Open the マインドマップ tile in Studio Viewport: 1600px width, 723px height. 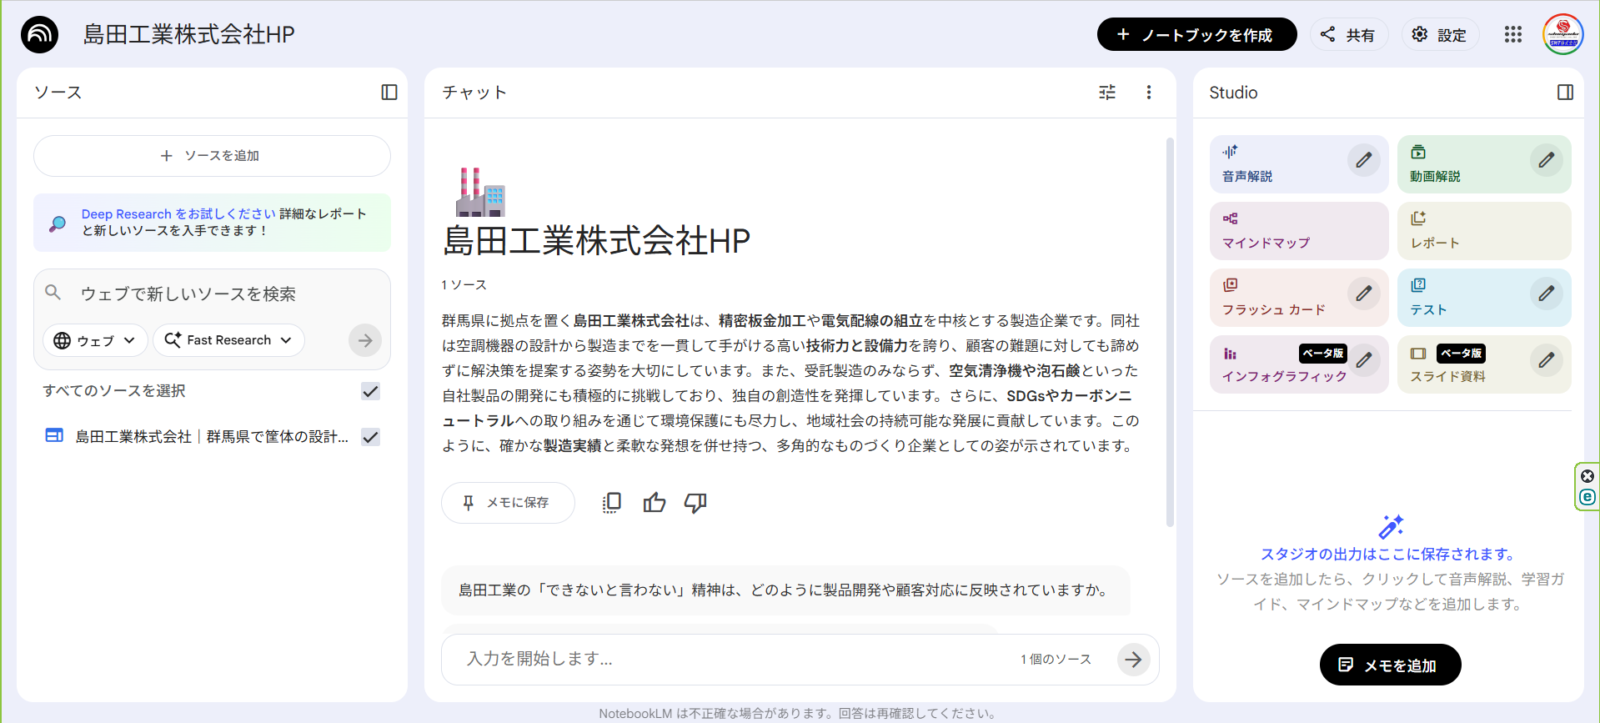1298,231
